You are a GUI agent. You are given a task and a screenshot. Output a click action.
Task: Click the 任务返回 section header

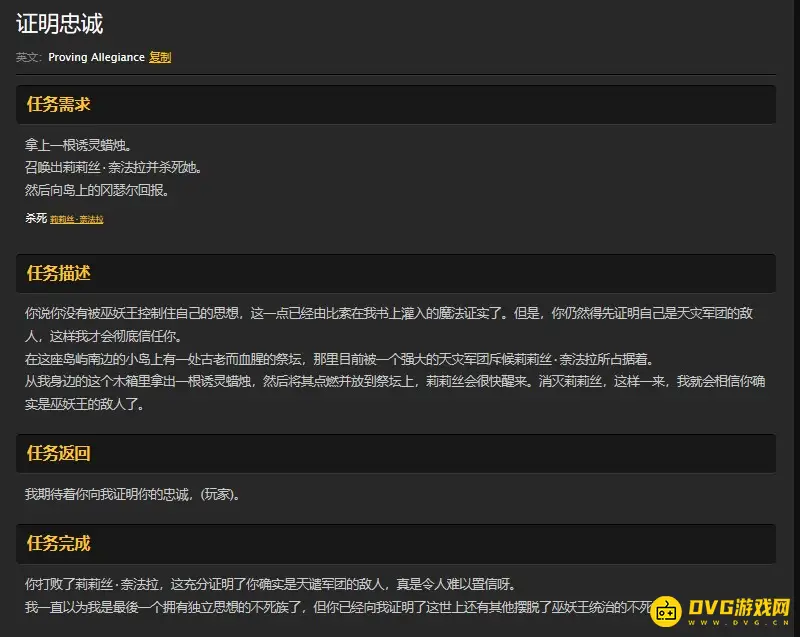pyautogui.click(x=396, y=453)
